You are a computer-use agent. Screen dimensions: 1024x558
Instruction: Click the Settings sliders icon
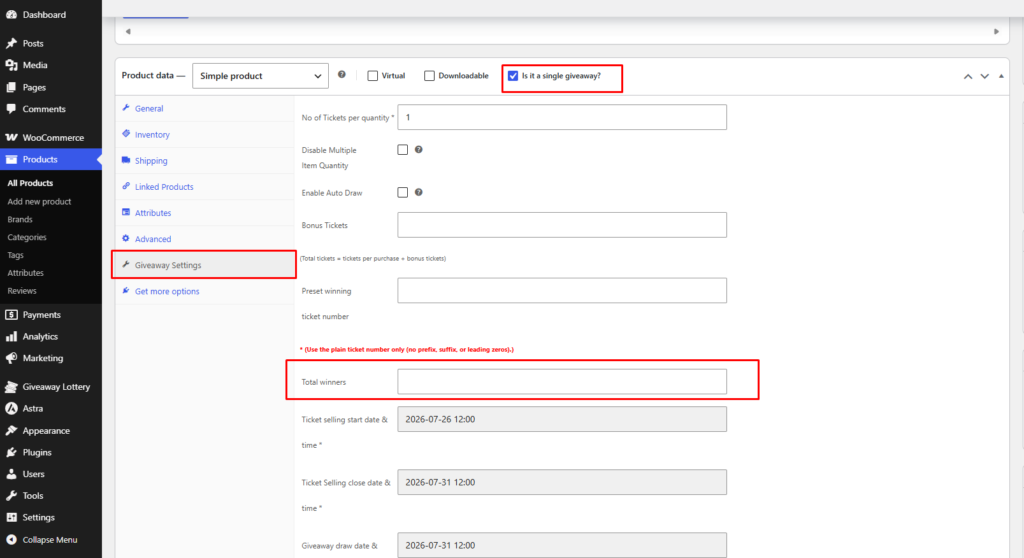point(11,517)
